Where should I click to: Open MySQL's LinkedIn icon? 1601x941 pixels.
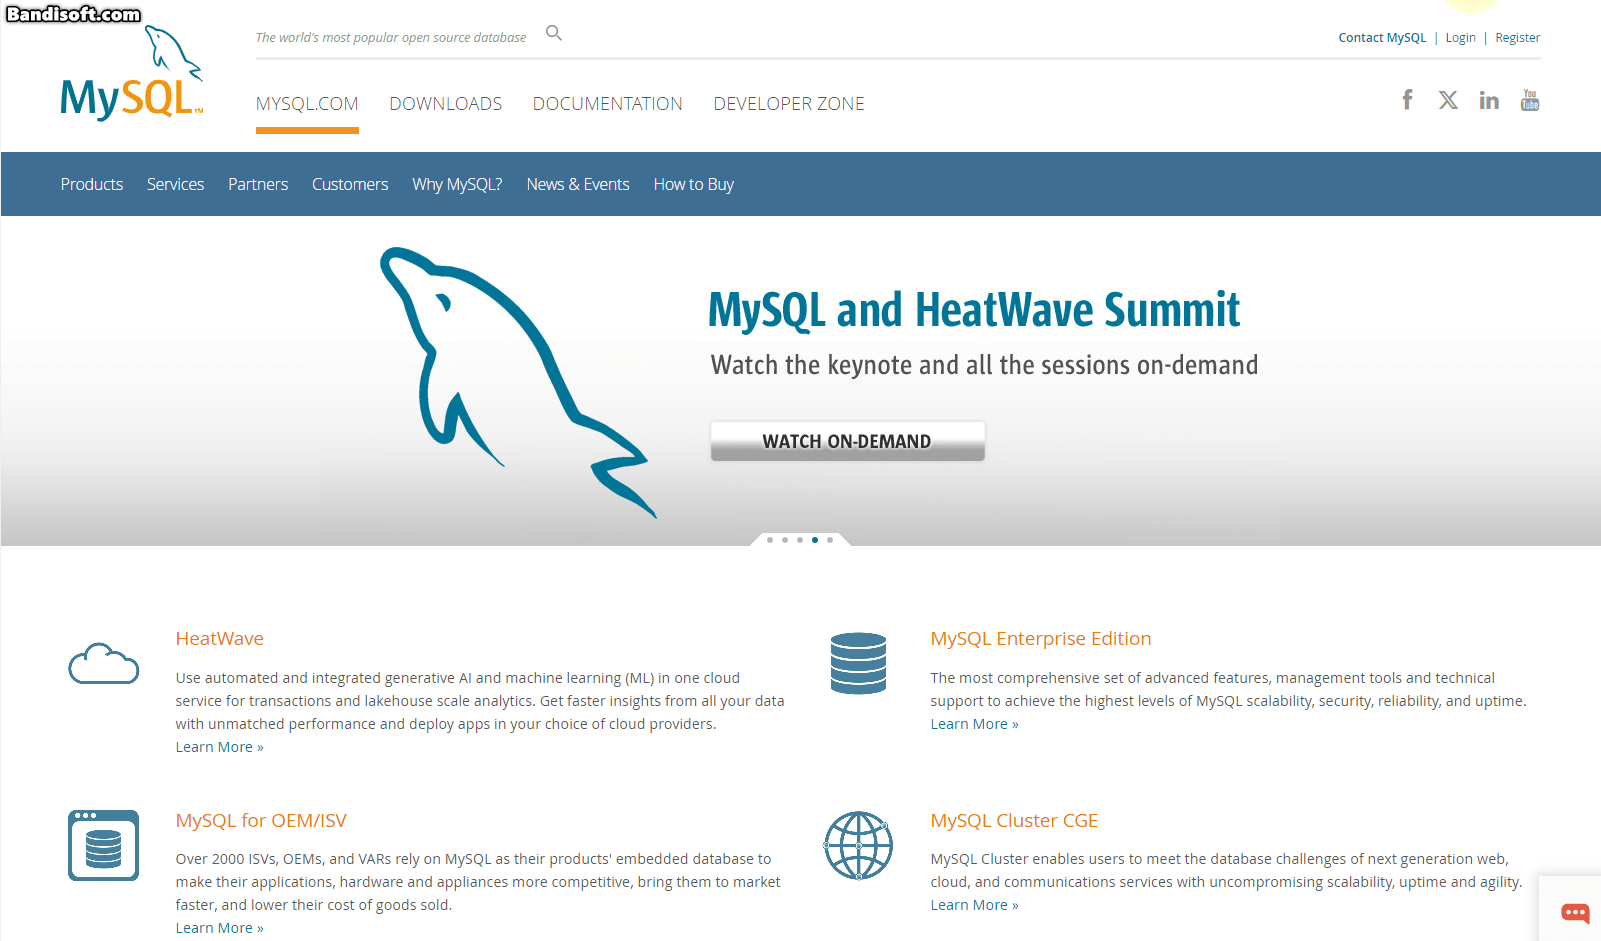[x=1489, y=100]
